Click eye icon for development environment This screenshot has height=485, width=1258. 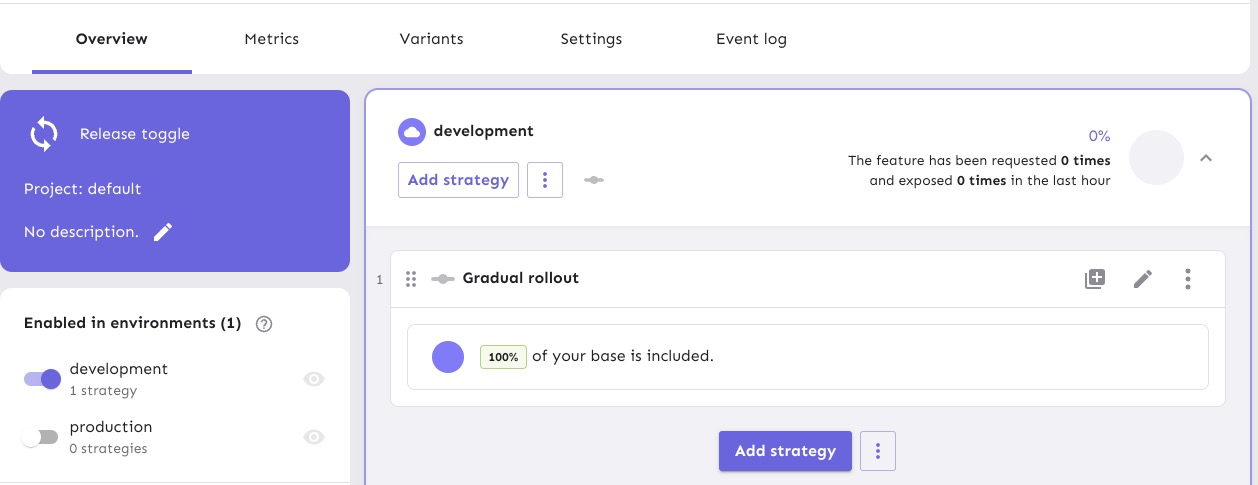pyautogui.click(x=314, y=379)
